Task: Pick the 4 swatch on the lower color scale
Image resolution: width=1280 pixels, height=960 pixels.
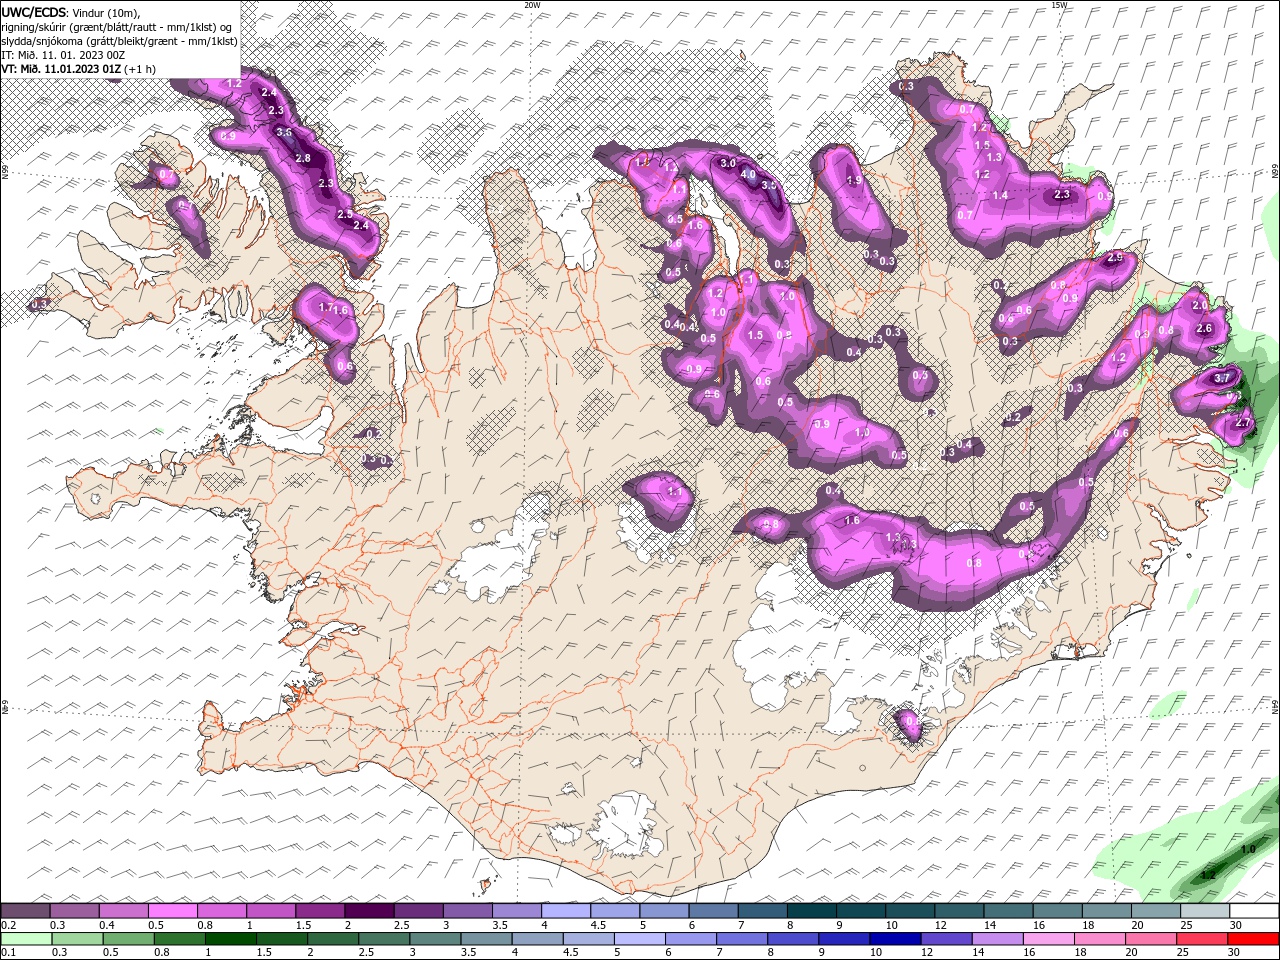Action: [x=537, y=939]
